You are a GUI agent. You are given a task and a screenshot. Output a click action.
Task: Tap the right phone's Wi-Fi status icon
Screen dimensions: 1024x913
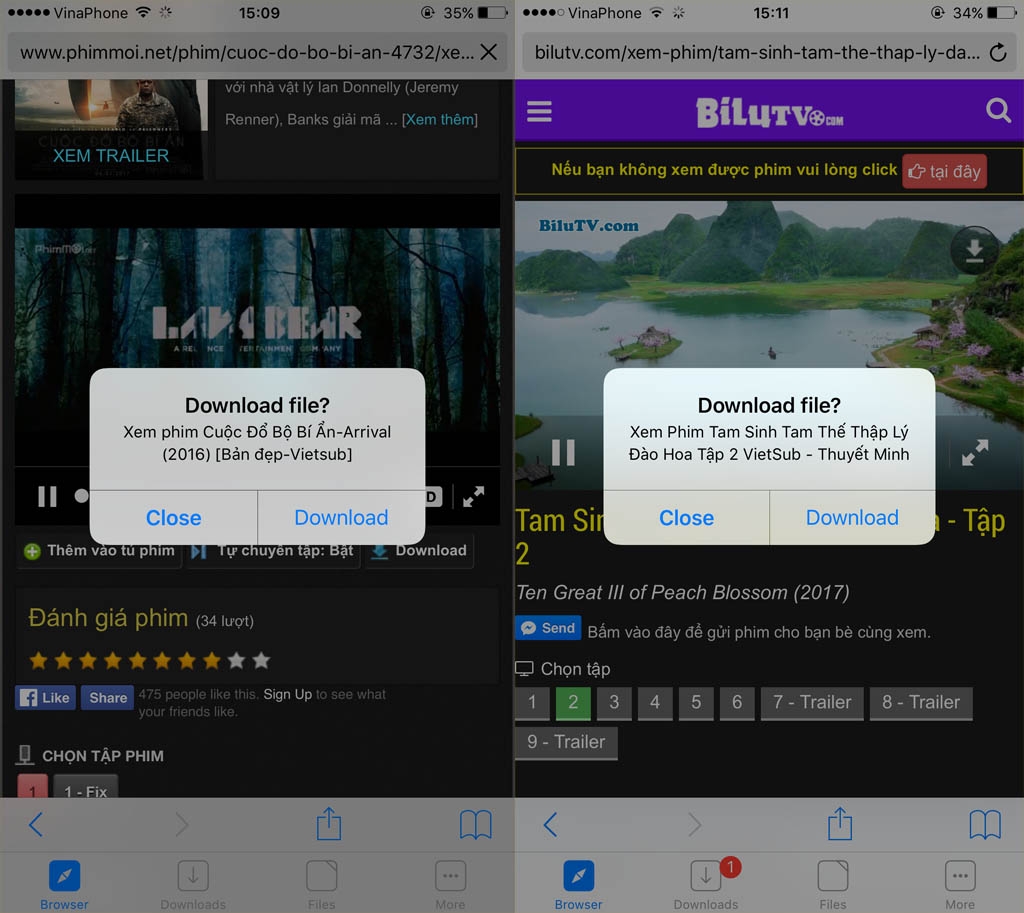[x=657, y=13]
